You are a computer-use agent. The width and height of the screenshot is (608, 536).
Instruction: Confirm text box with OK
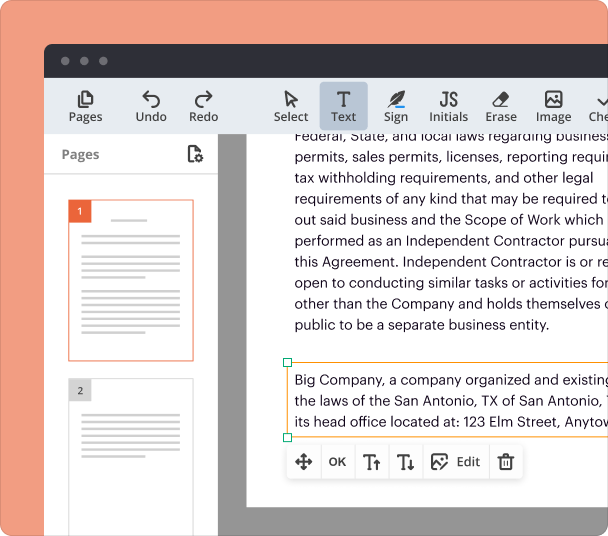tap(337, 462)
